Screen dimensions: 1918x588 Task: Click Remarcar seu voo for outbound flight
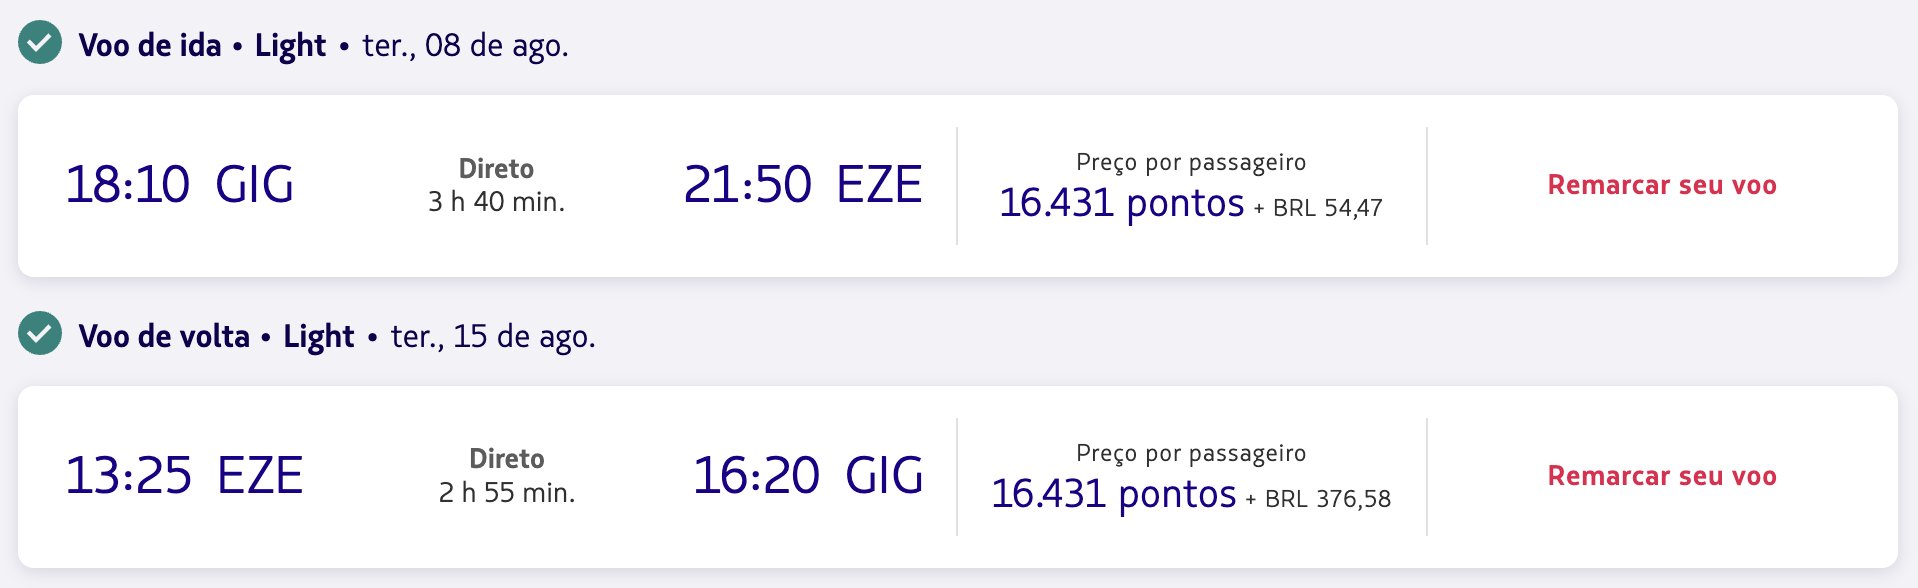coord(1662,185)
